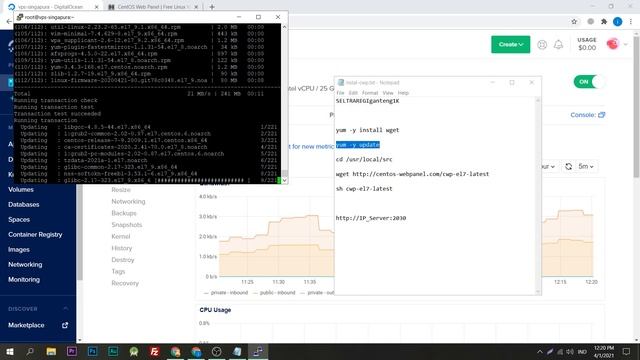640x360 pixels.
Task: Open DigitalOcean help support icon
Action: (x=542, y=44)
